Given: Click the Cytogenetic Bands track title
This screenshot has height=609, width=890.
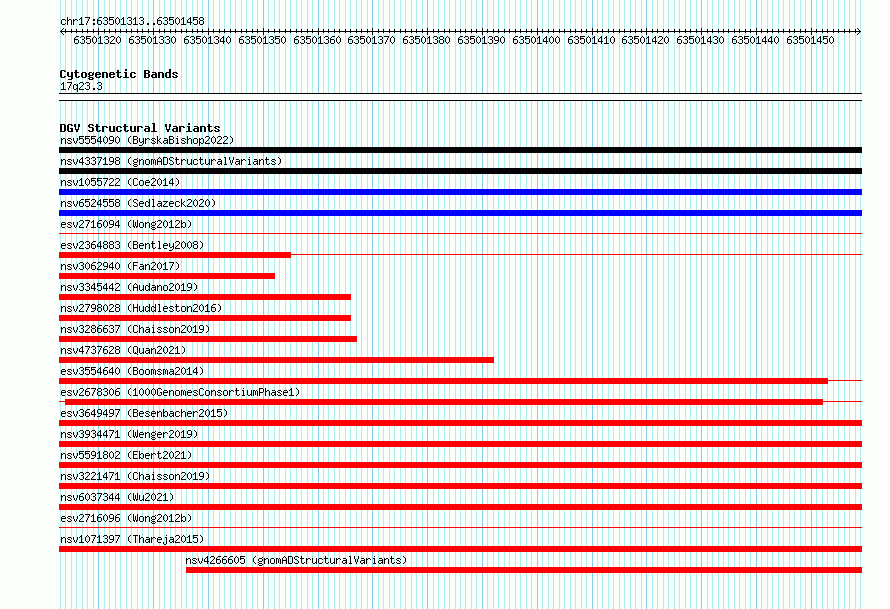Looking at the screenshot, I should (119, 74).
